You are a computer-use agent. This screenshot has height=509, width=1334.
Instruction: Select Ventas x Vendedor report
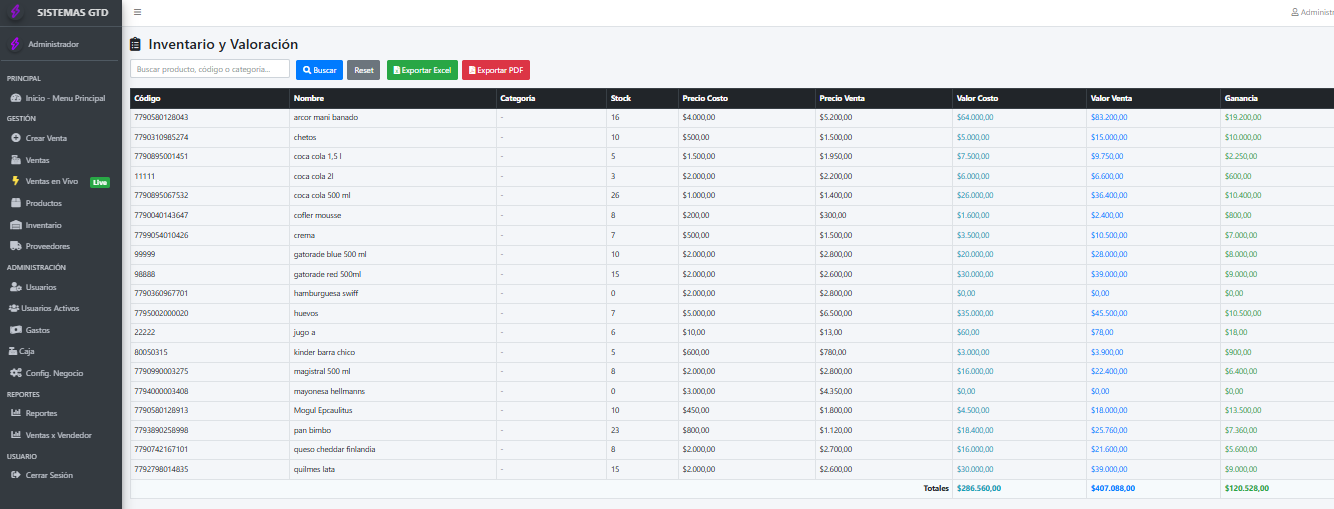[x=58, y=435]
